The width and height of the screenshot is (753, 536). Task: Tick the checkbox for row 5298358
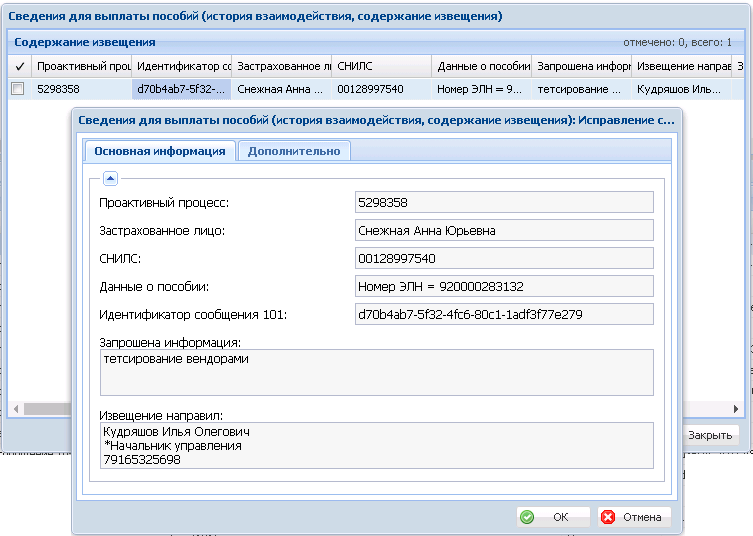18,89
